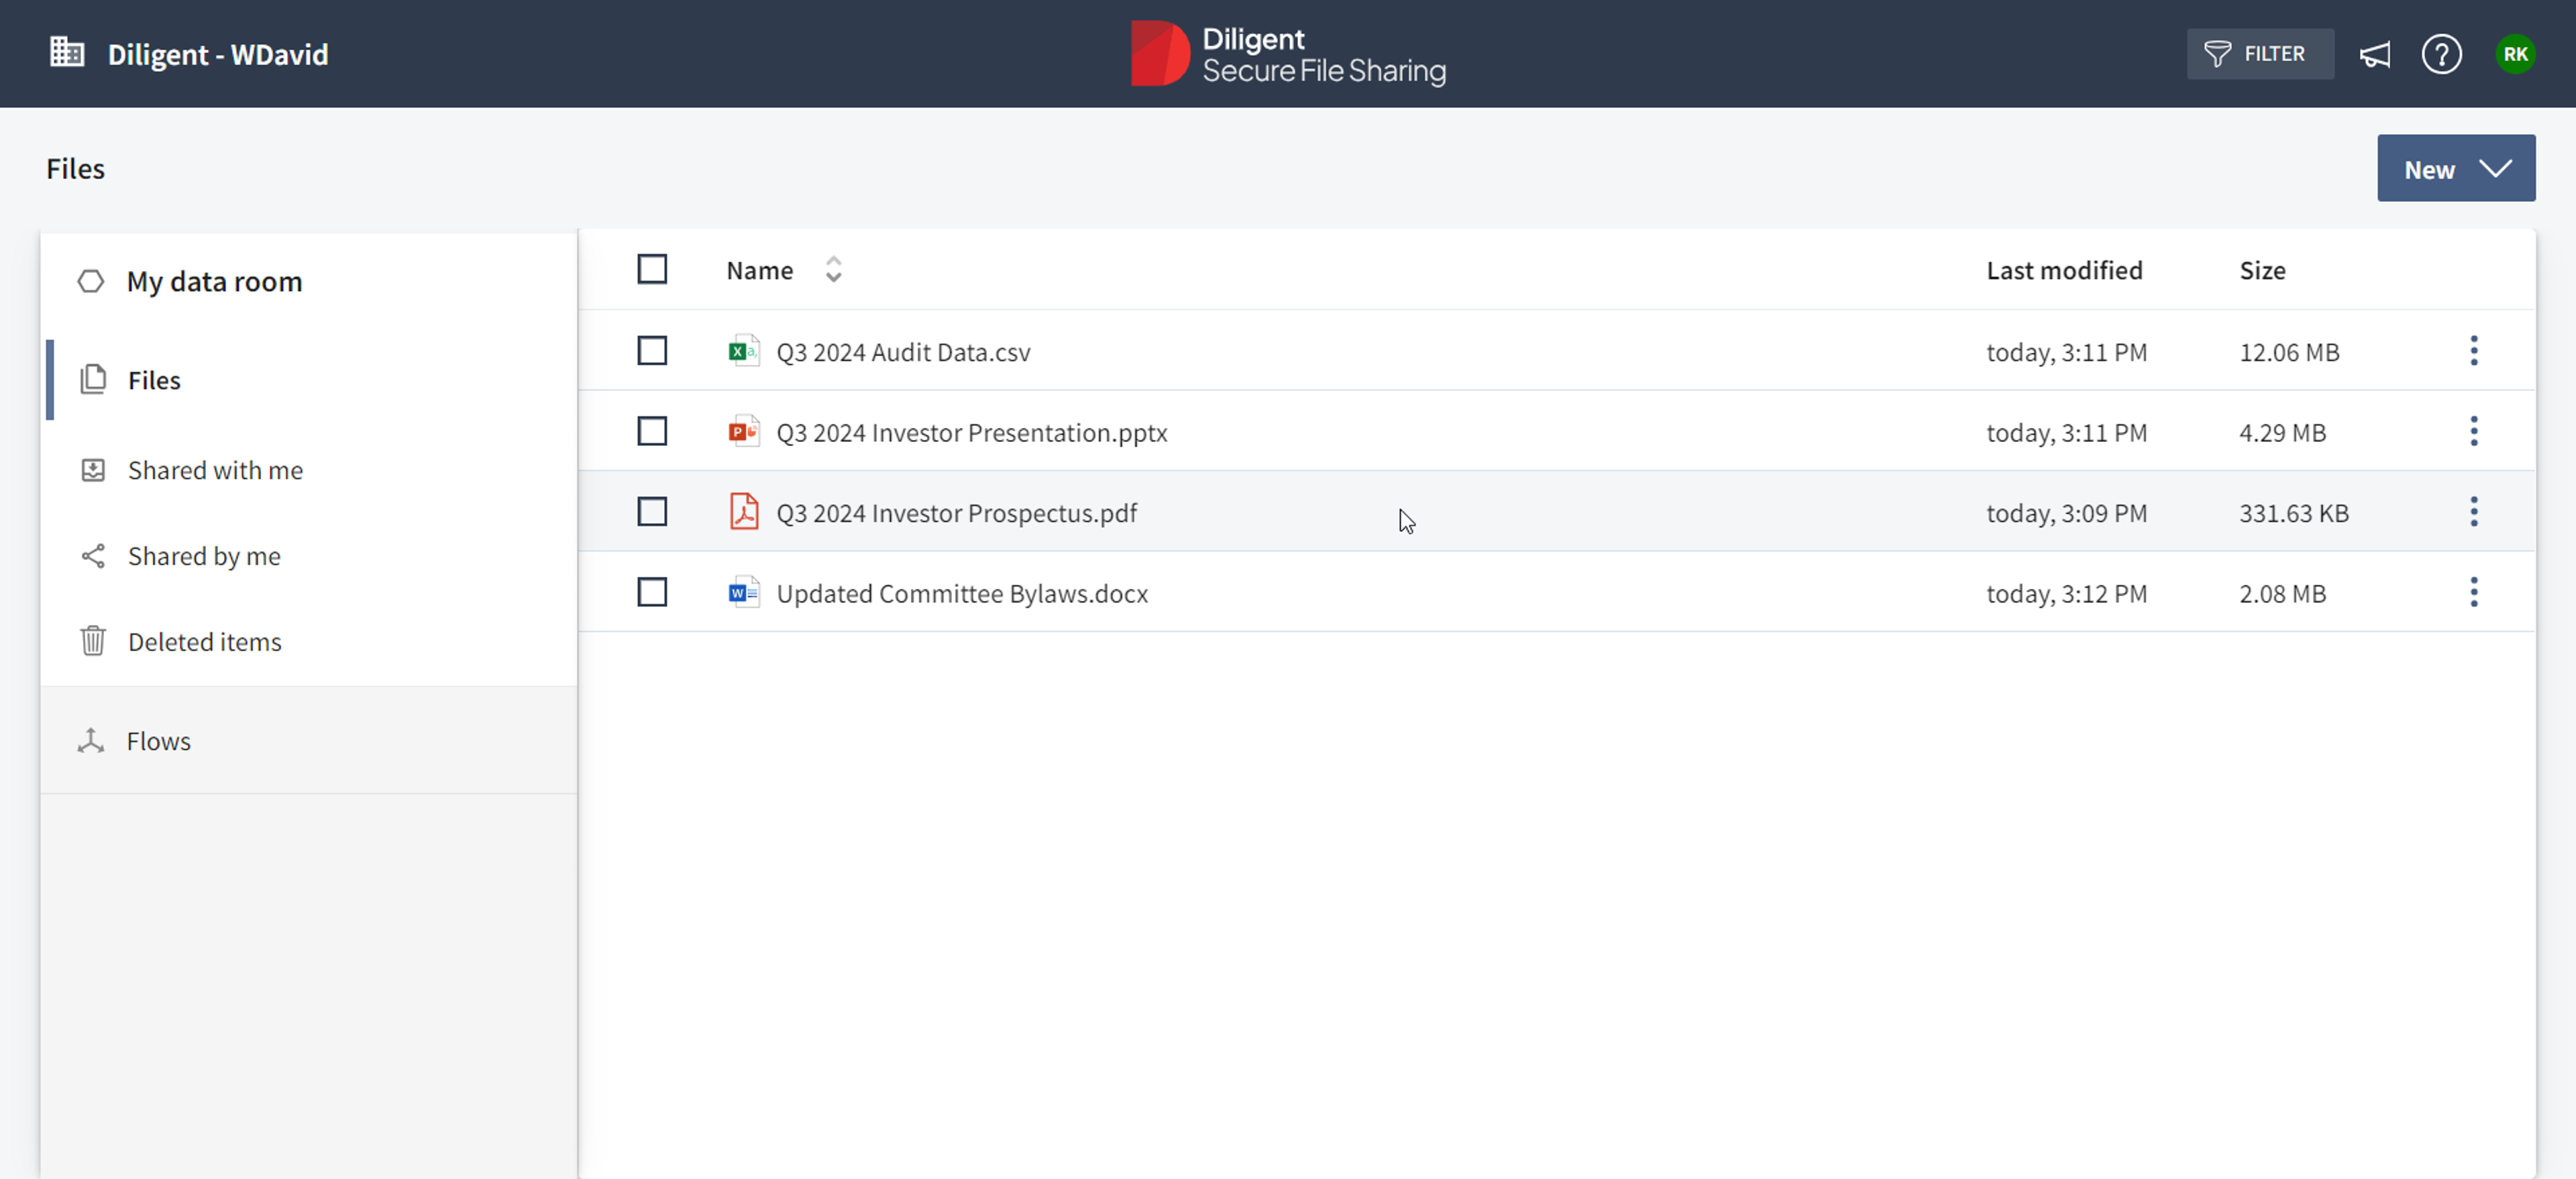Check the select-all files checkbox
This screenshot has height=1179, width=2576.
652,269
